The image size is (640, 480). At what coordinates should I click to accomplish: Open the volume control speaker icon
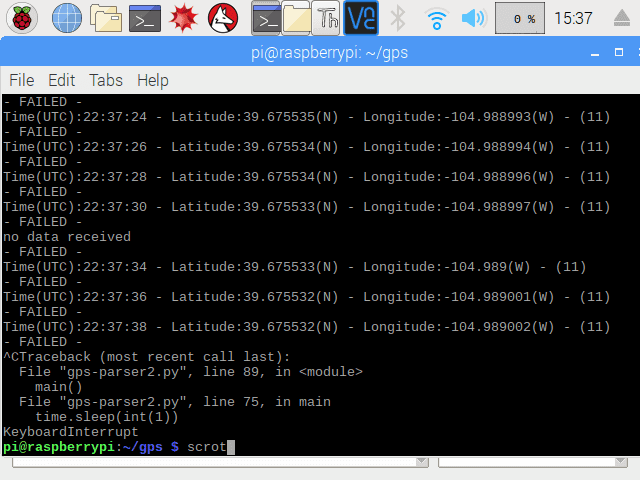[x=473, y=18]
